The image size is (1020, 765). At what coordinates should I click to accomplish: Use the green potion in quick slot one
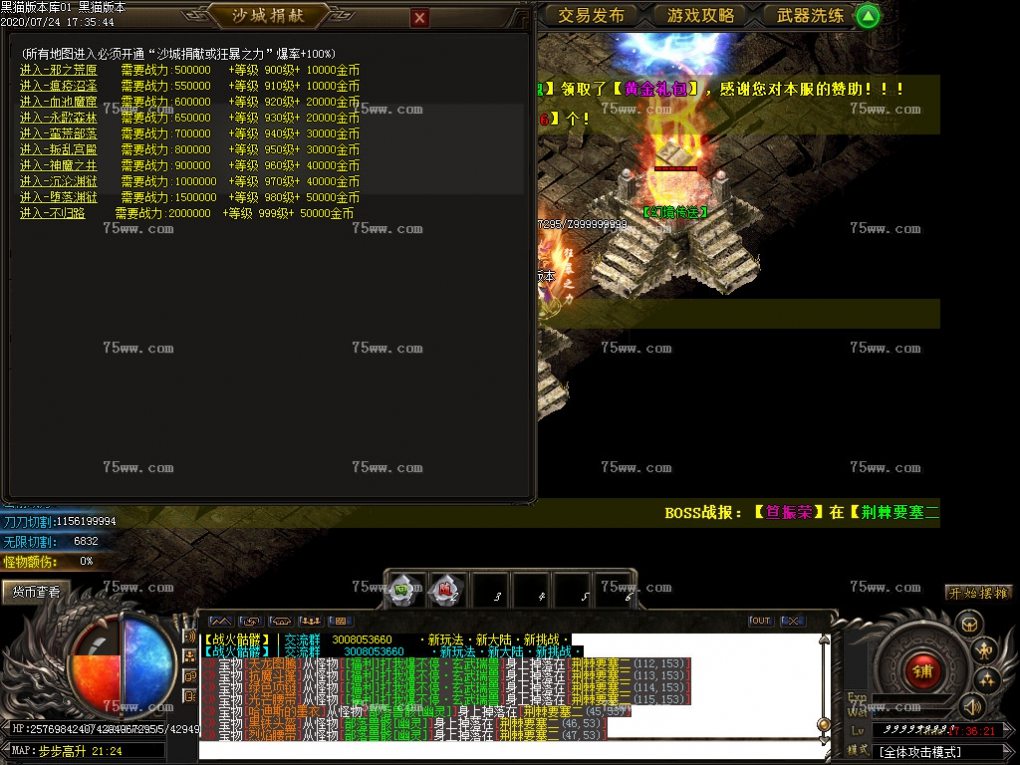click(404, 590)
